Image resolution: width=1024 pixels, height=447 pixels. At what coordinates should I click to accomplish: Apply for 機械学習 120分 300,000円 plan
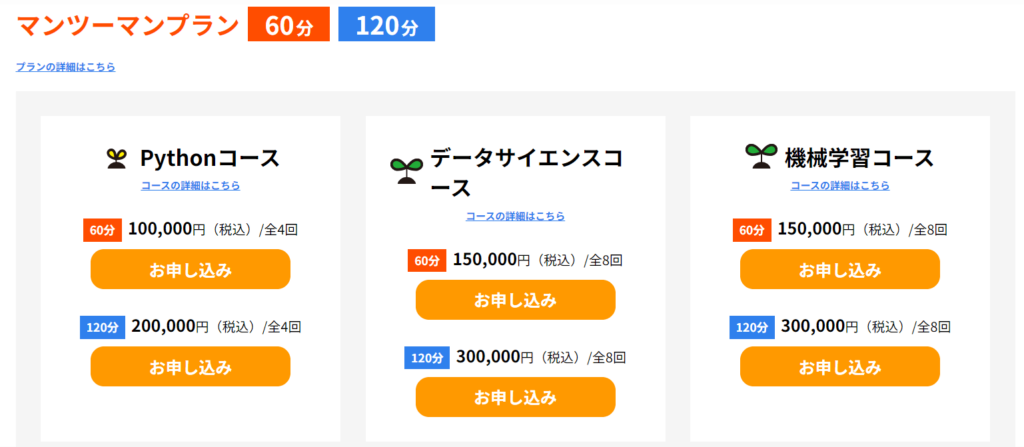click(x=840, y=366)
